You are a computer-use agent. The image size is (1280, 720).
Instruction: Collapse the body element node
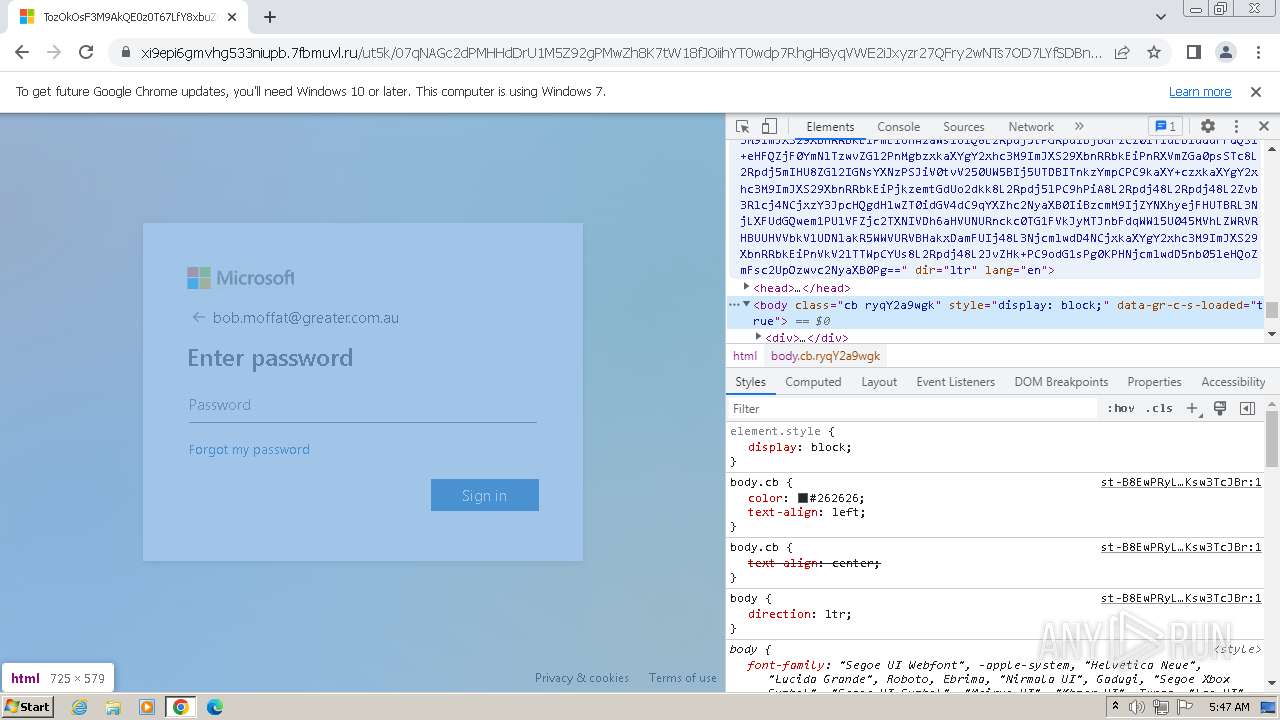point(746,304)
